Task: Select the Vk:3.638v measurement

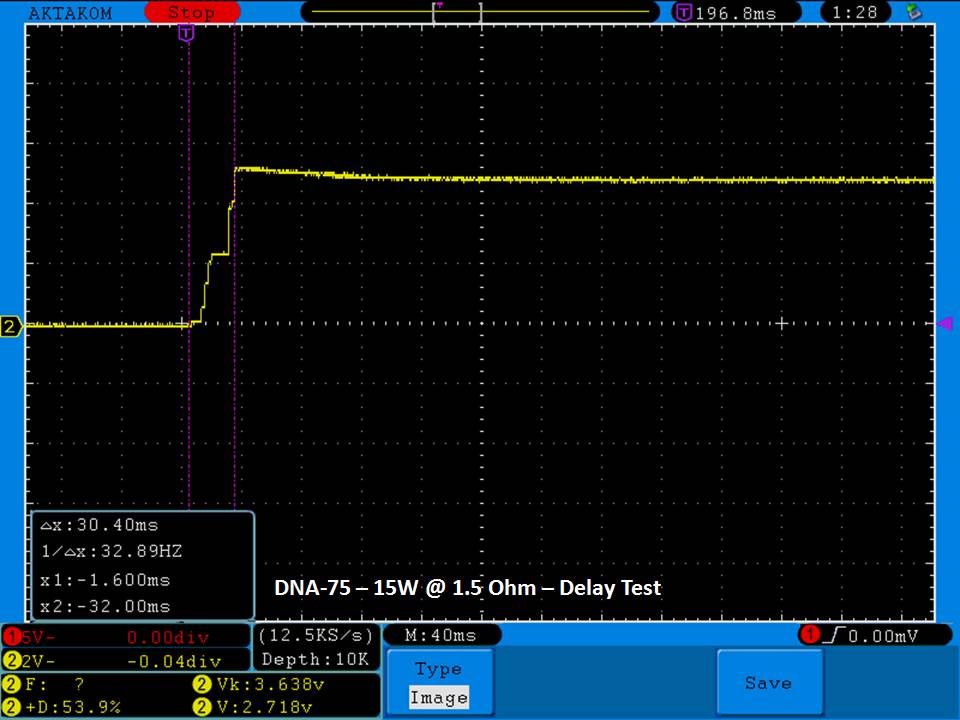Action: 265,685
